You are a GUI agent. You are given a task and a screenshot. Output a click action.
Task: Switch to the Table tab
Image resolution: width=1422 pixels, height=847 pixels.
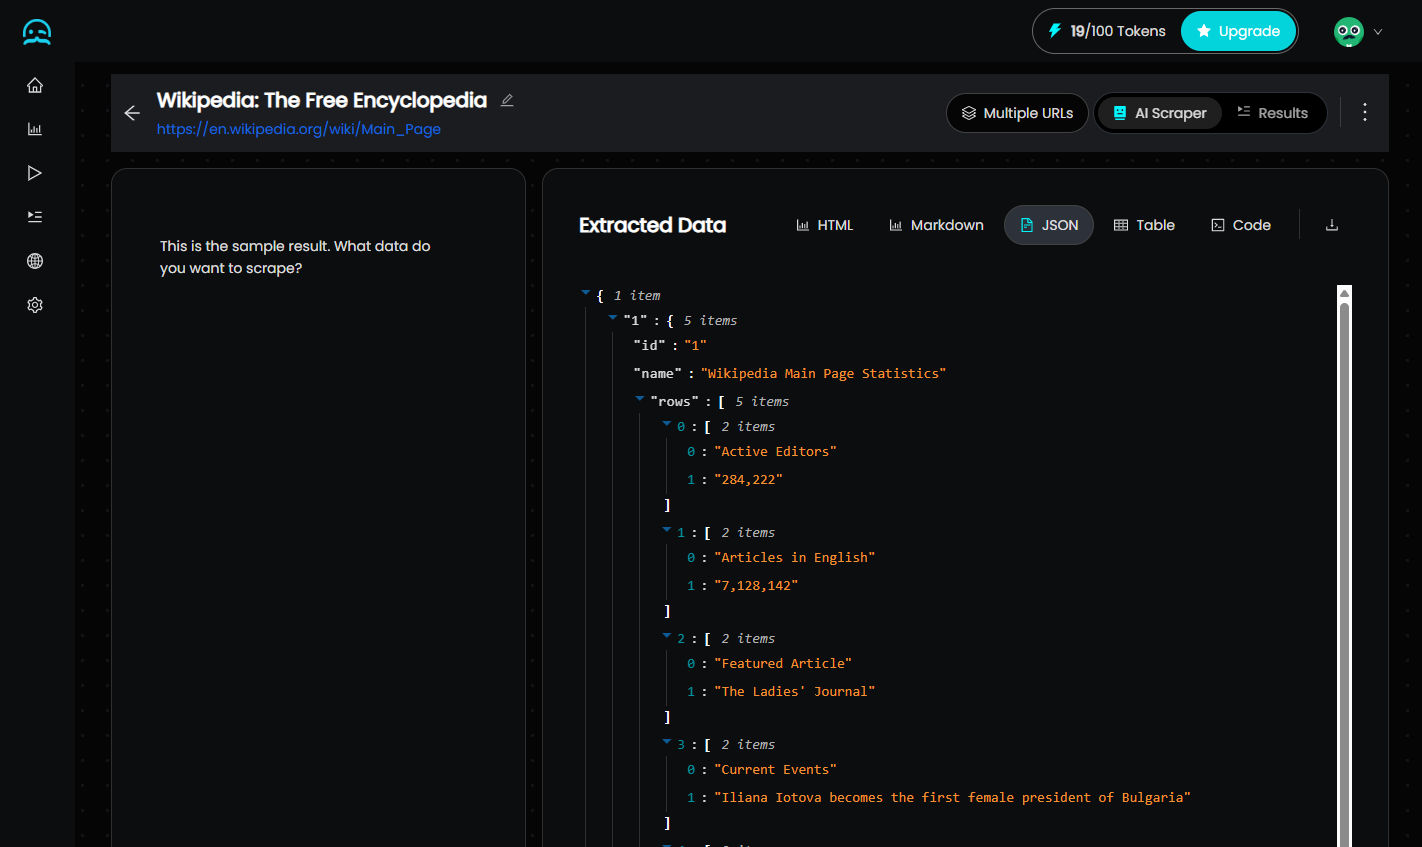[1144, 225]
